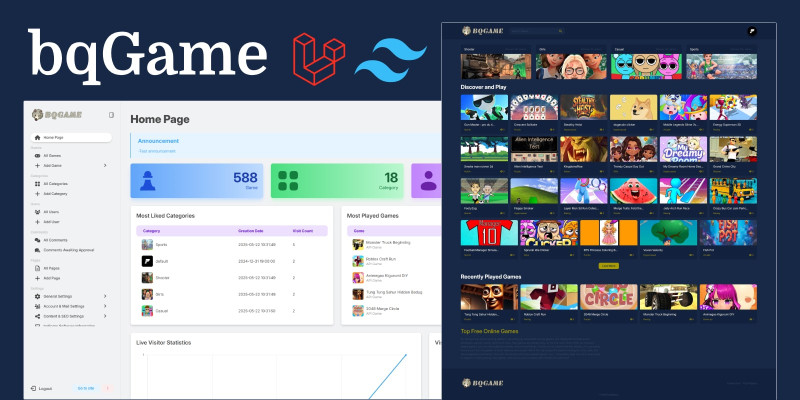
Task: Click the purple user stat card icon
Action: (x=429, y=181)
